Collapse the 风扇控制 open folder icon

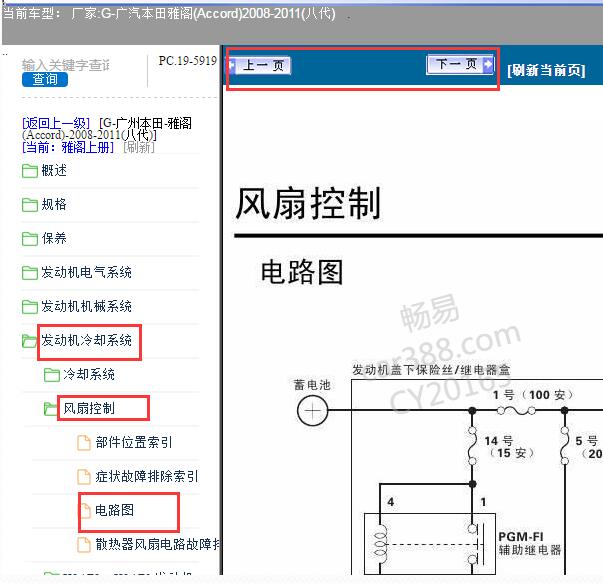pyautogui.click(x=51, y=409)
